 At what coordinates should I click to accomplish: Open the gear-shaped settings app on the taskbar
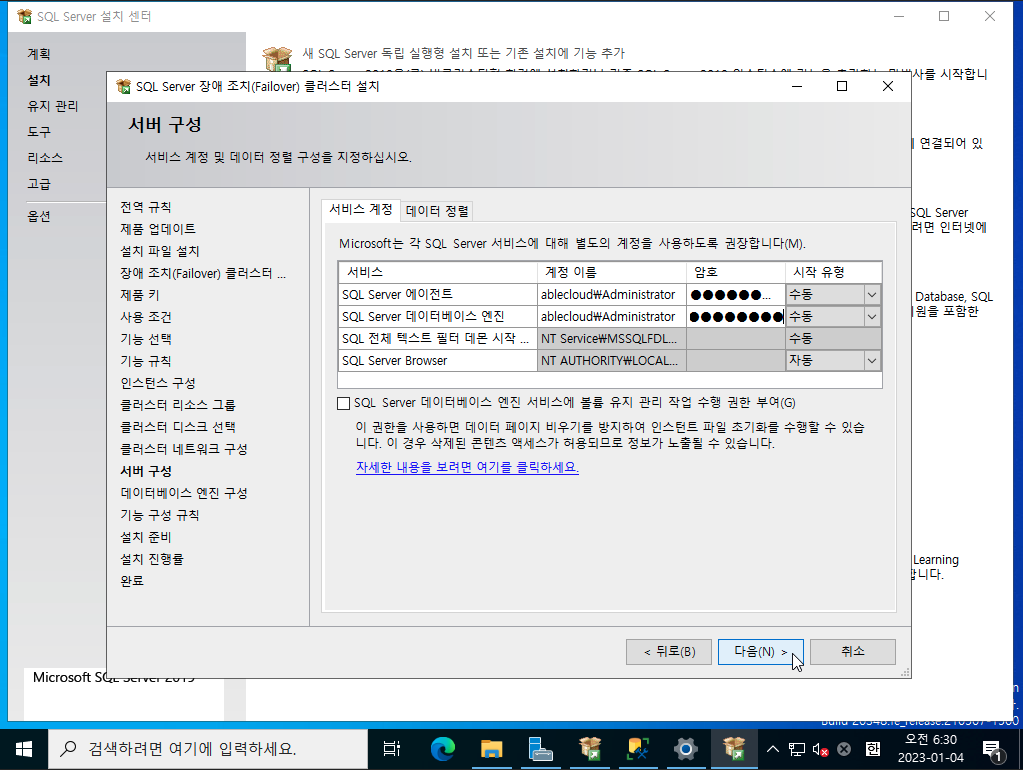[x=686, y=749]
